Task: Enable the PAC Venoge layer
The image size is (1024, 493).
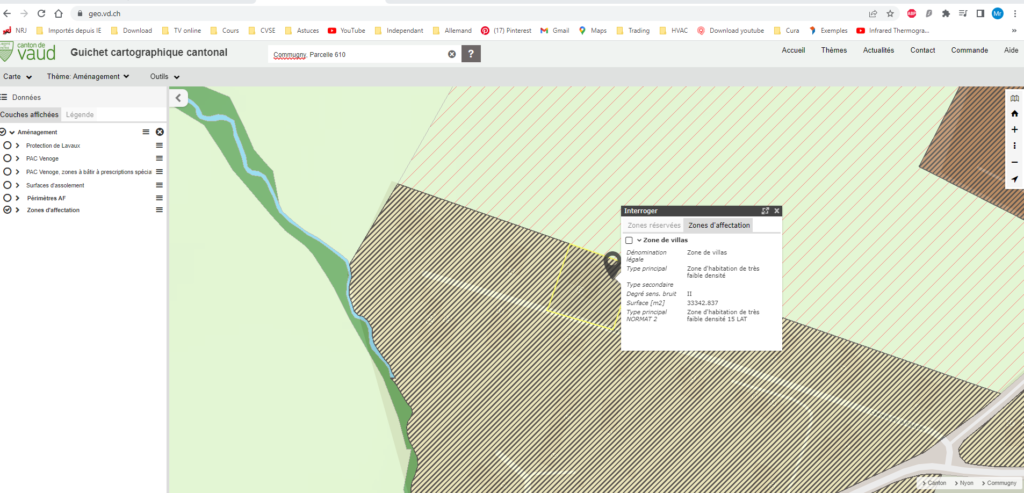Action: (7, 159)
